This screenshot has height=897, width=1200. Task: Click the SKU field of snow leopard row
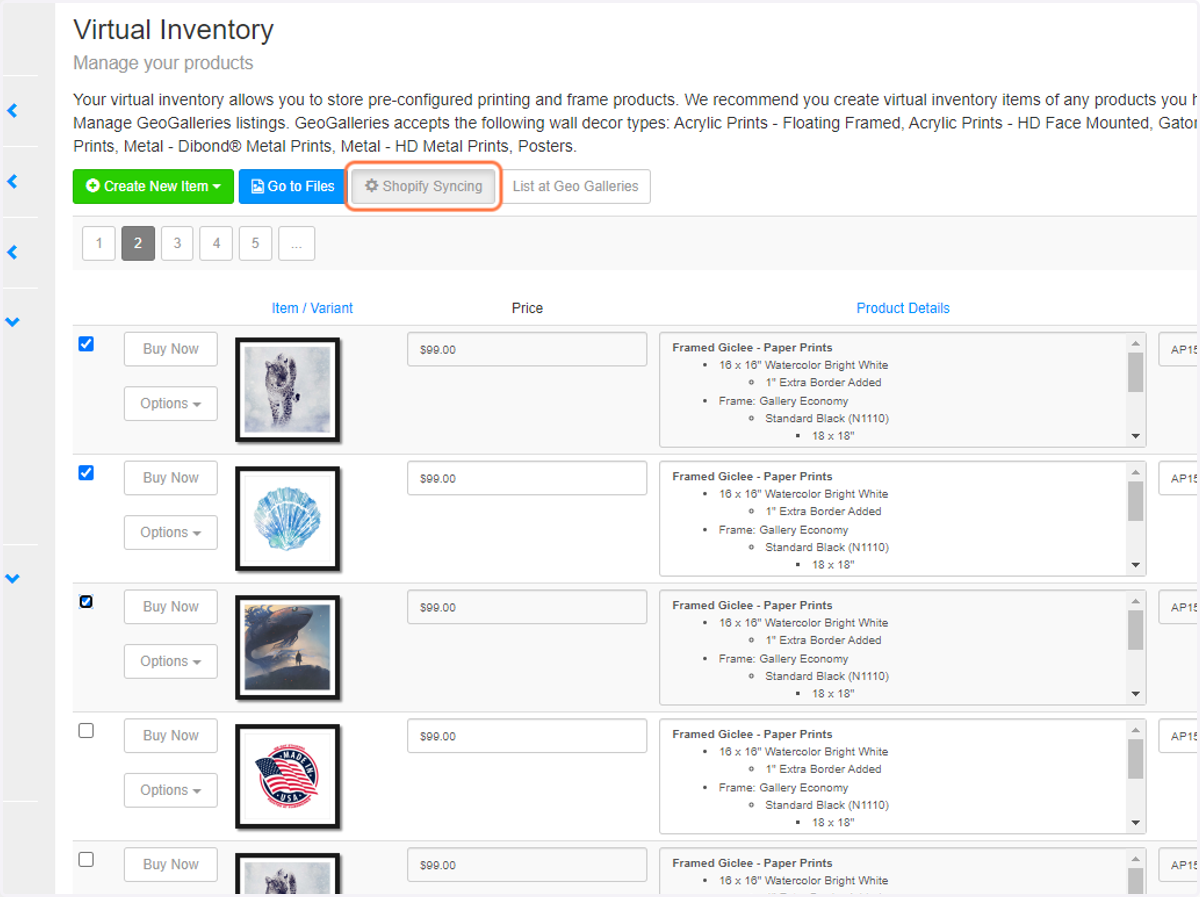point(1179,350)
